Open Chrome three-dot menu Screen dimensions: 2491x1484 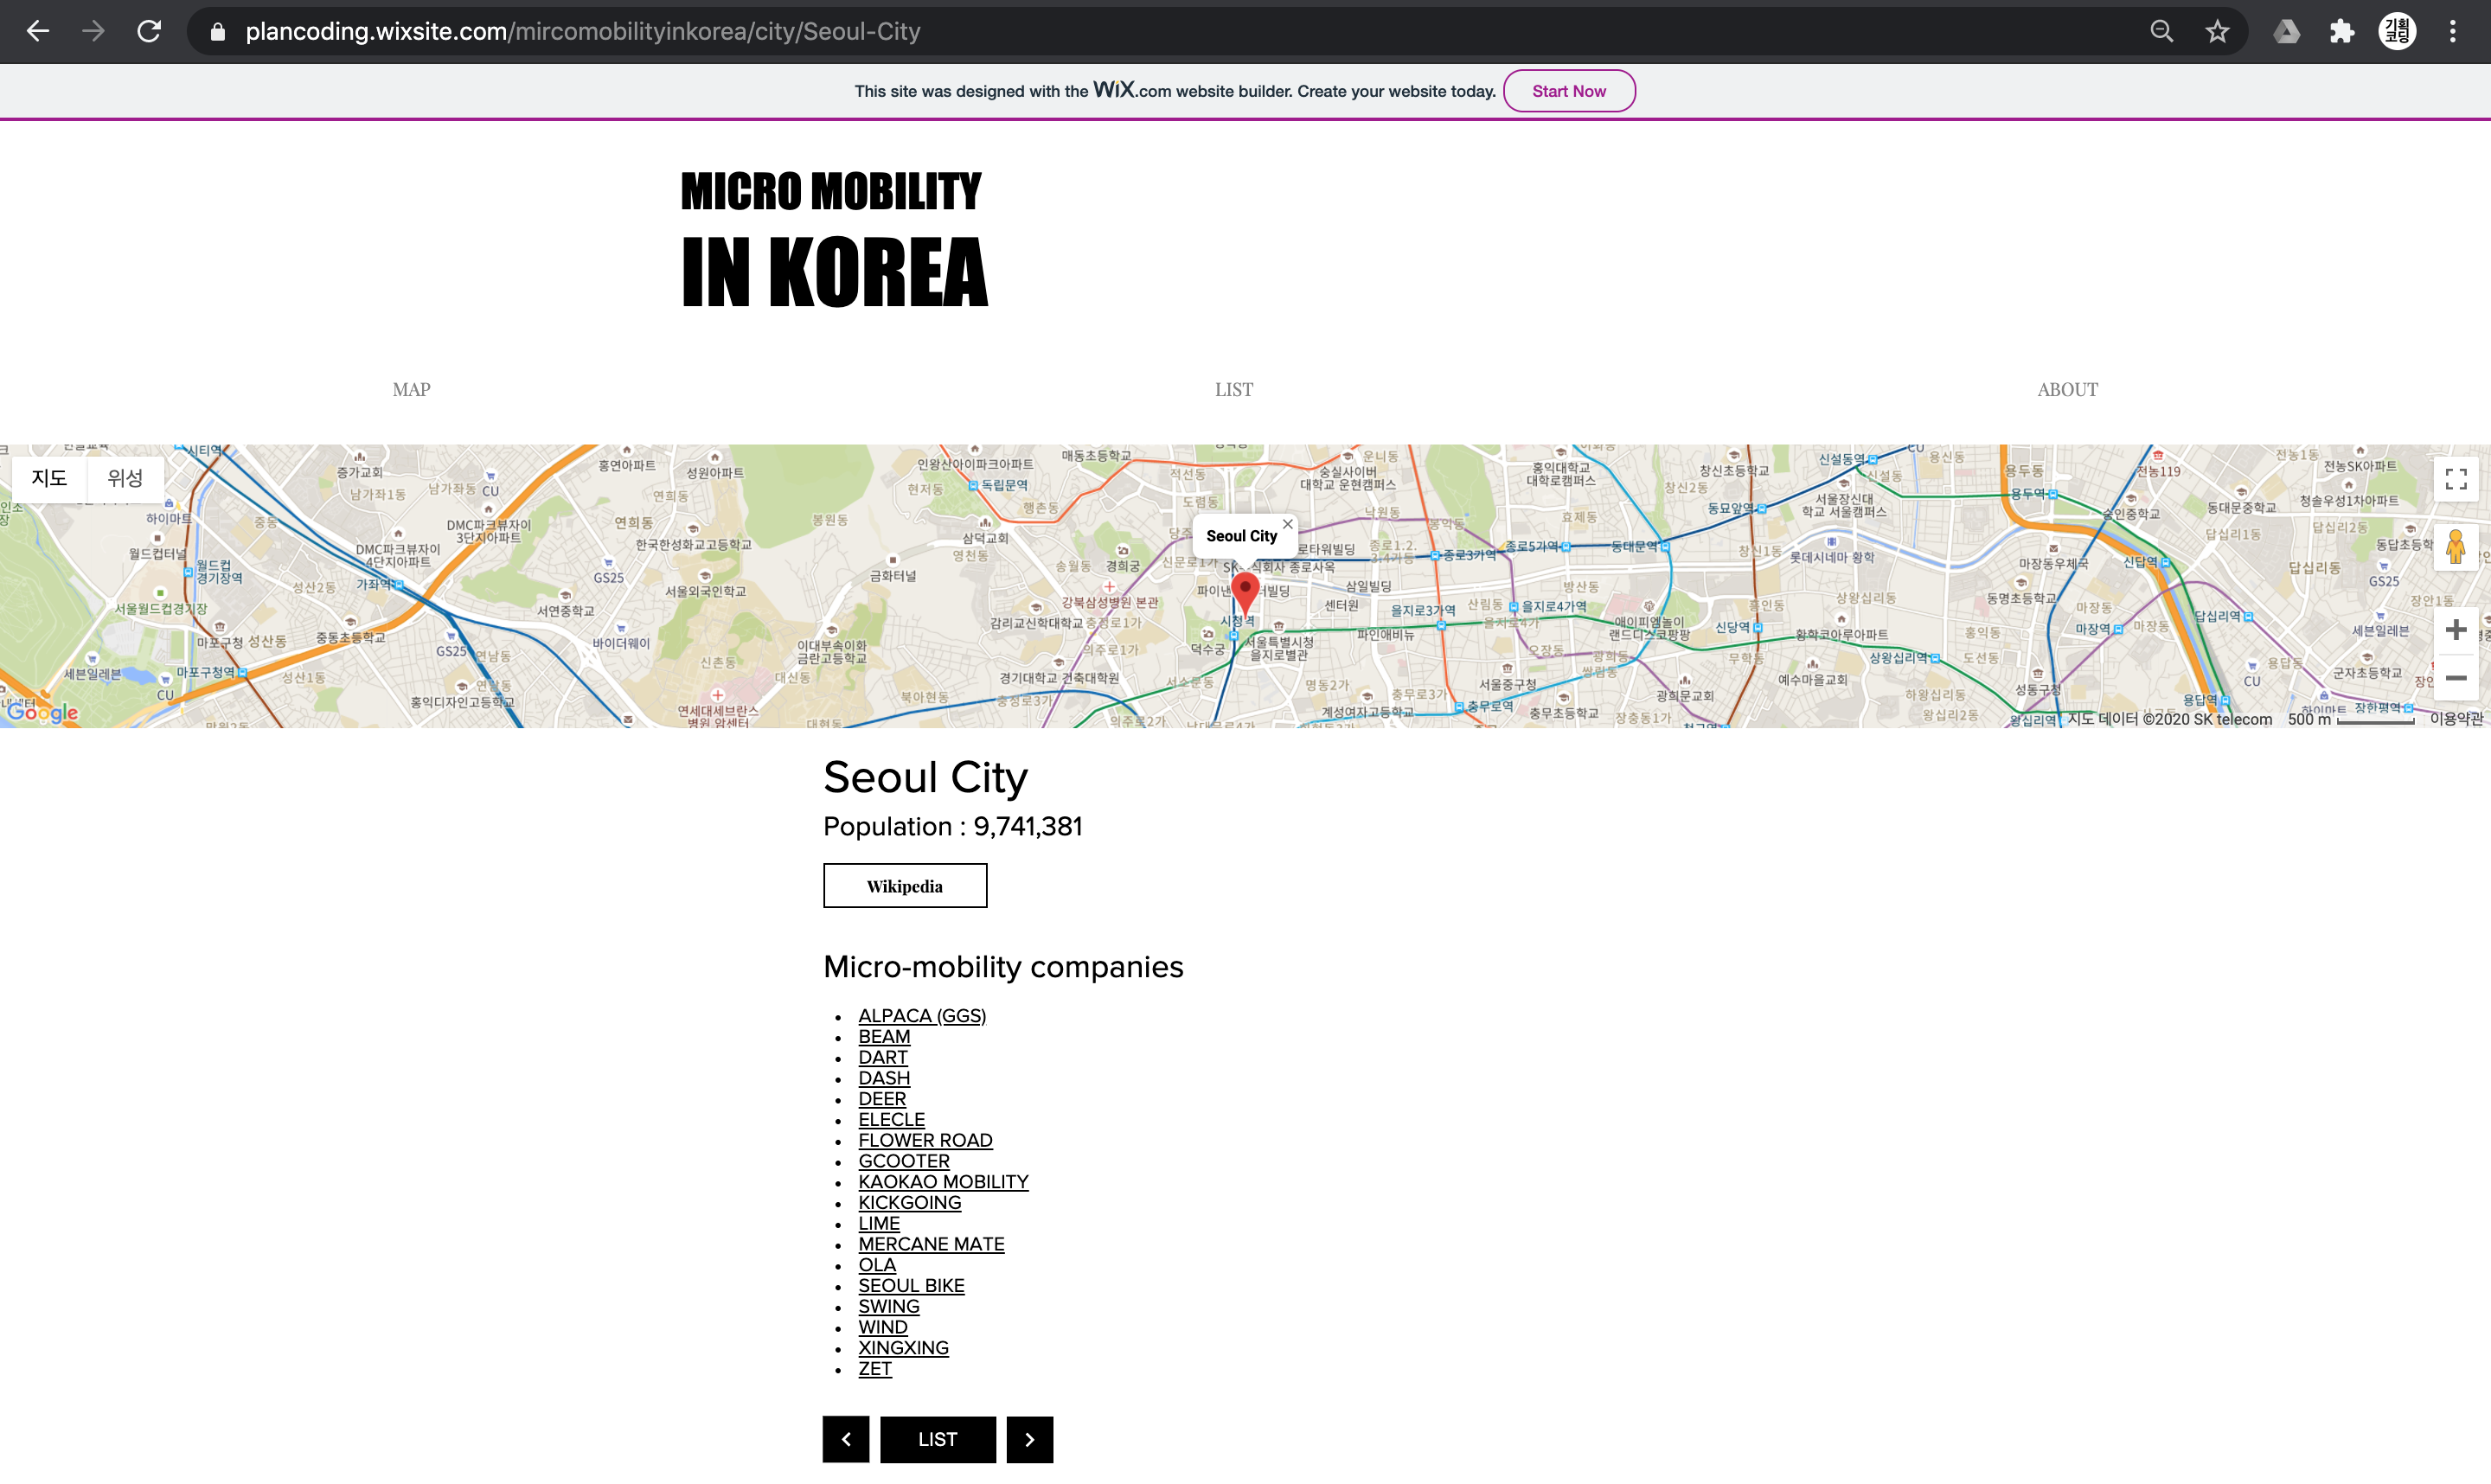click(x=2452, y=31)
